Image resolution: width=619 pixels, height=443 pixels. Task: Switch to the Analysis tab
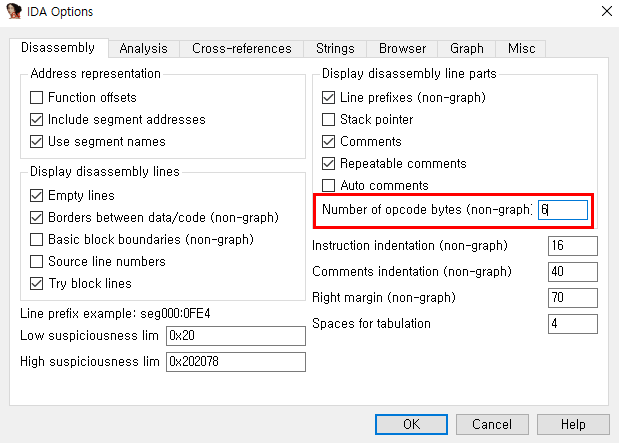pos(144,49)
